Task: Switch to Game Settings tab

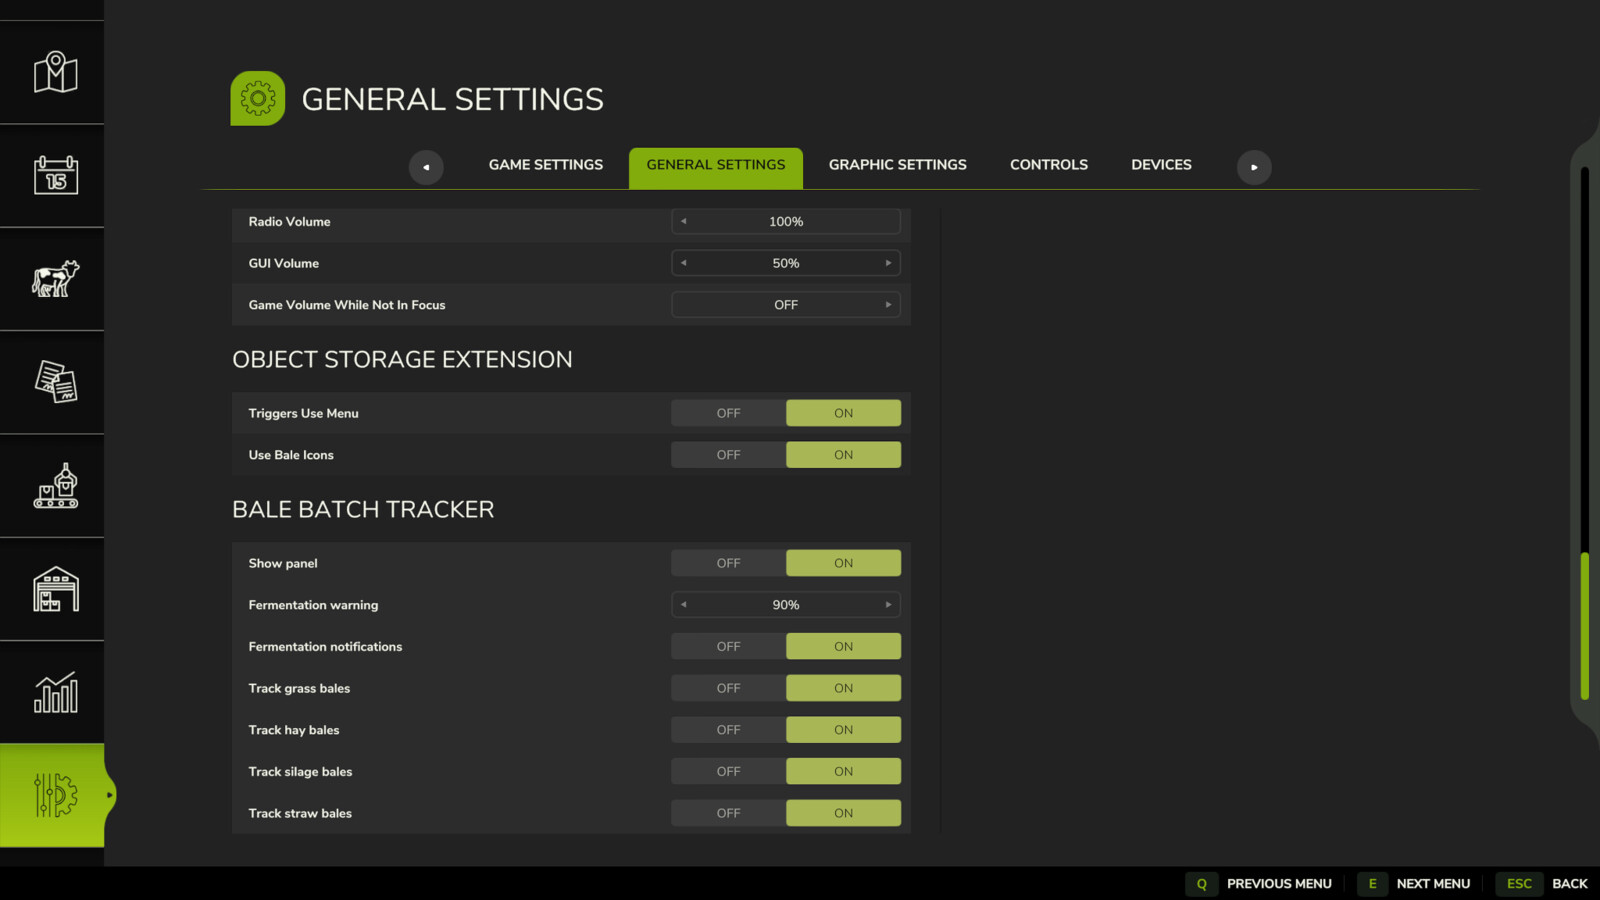Action: (x=546, y=165)
